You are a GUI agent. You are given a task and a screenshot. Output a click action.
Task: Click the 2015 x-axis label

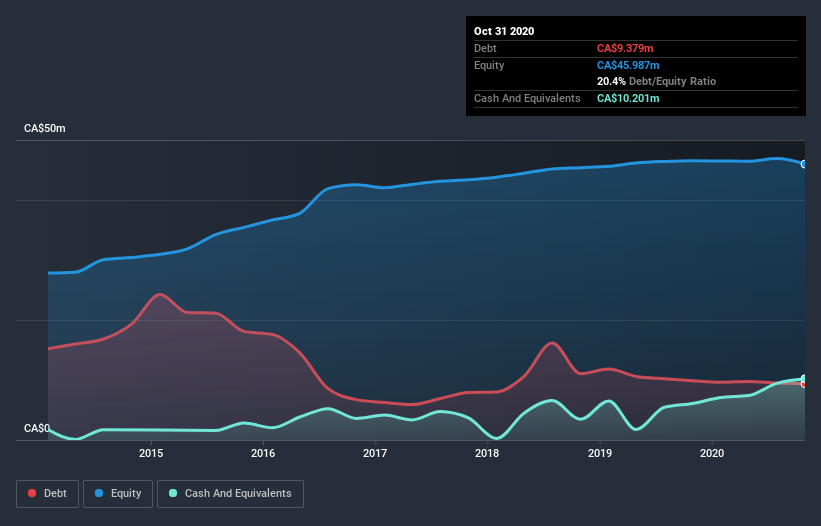[151, 453]
